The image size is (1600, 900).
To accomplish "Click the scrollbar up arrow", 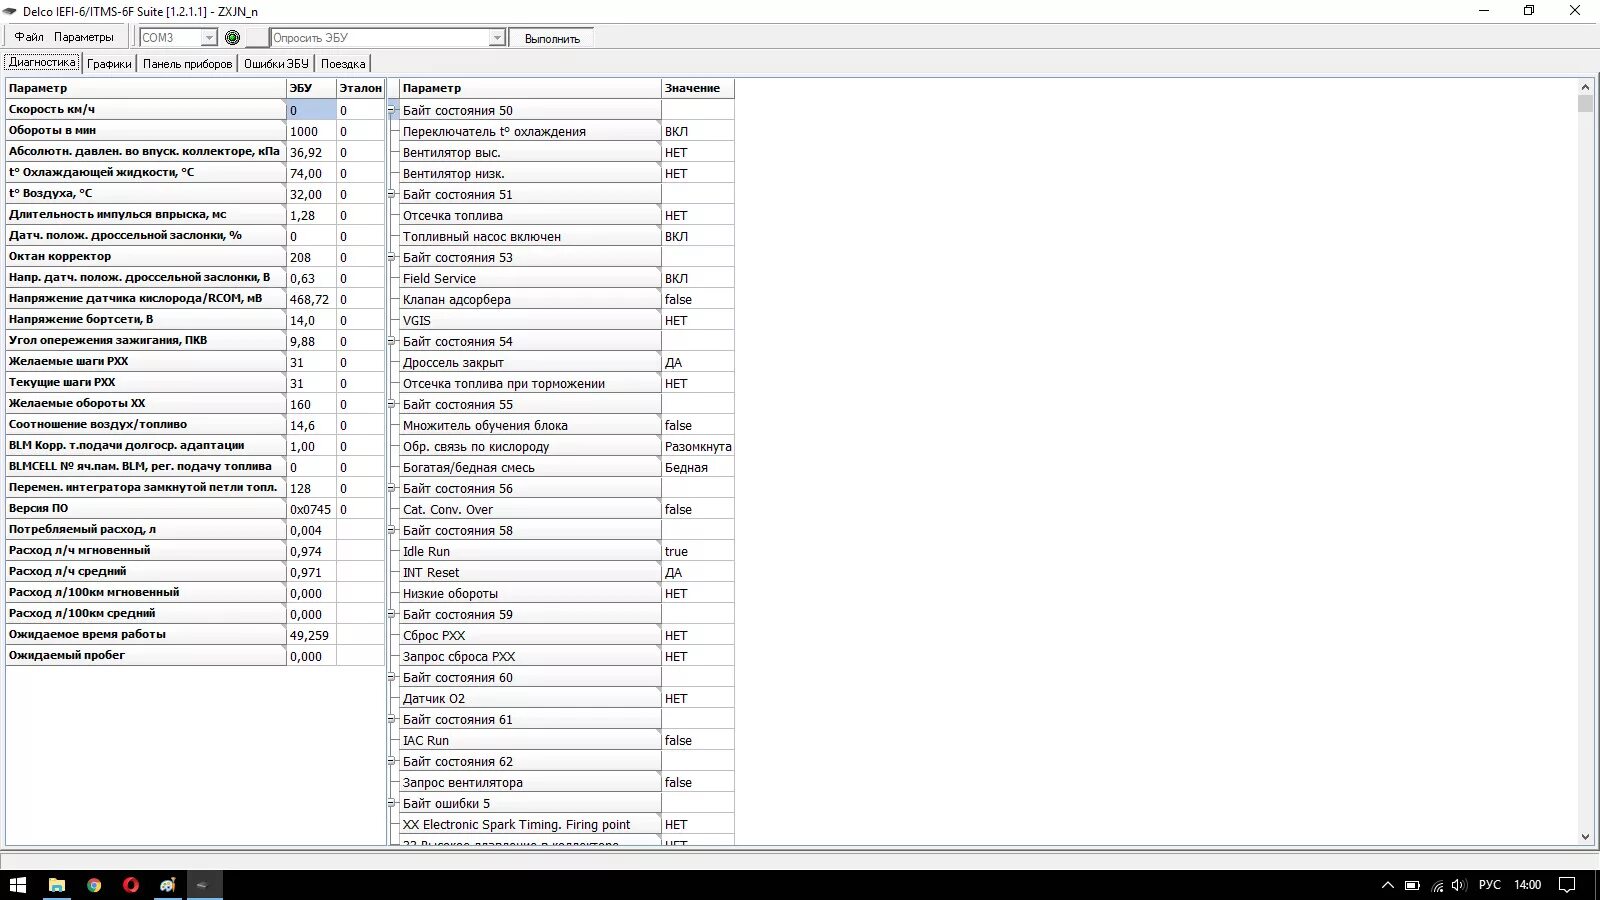I will tap(1585, 87).
